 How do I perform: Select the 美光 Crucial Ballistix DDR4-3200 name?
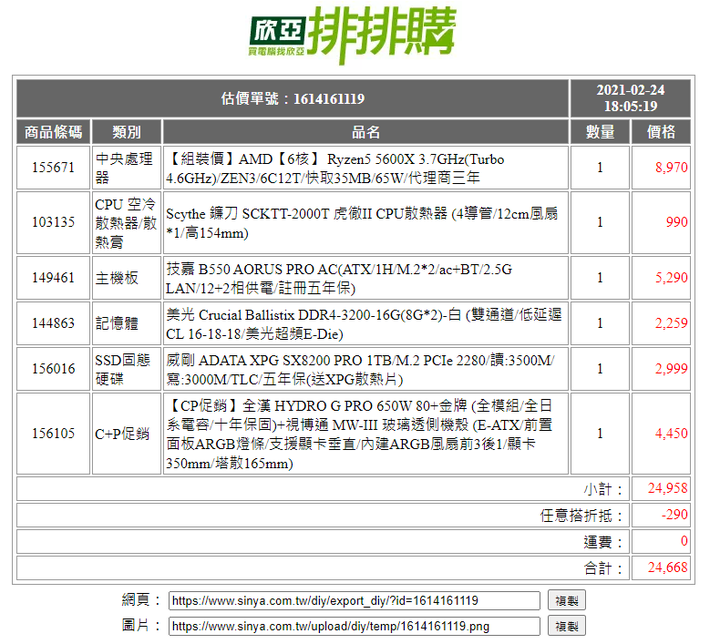[x=366, y=323]
